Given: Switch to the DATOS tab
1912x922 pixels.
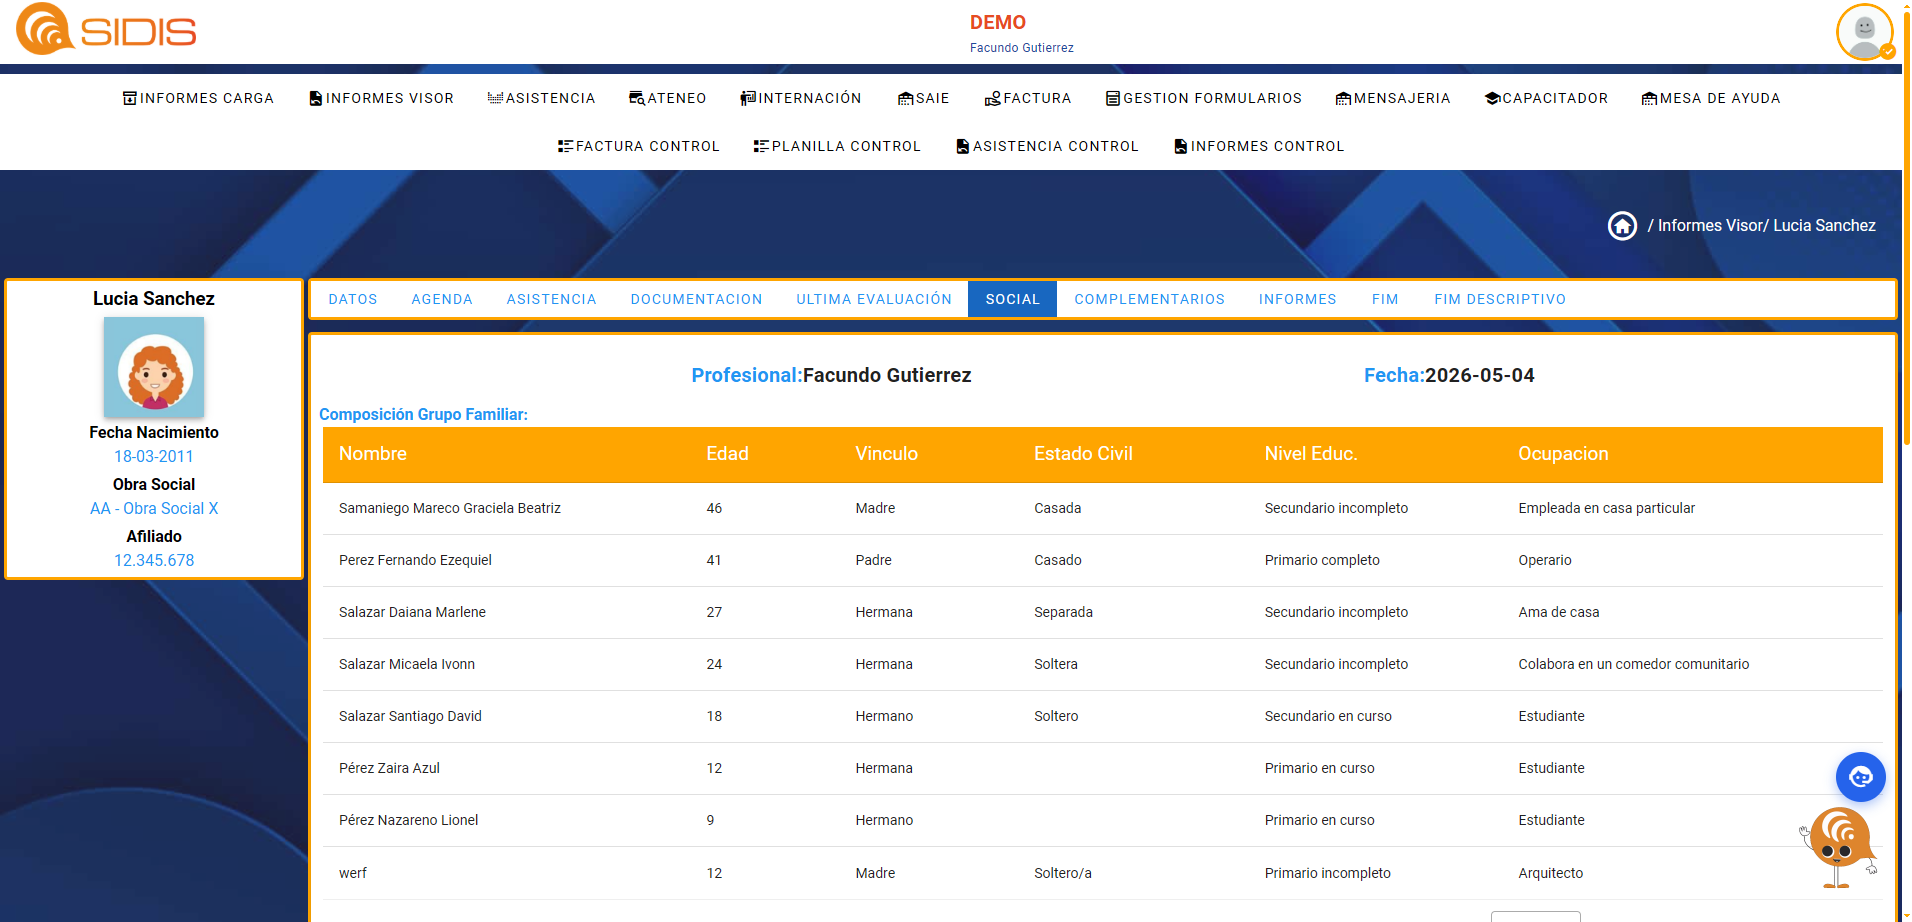Looking at the screenshot, I should 353,299.
